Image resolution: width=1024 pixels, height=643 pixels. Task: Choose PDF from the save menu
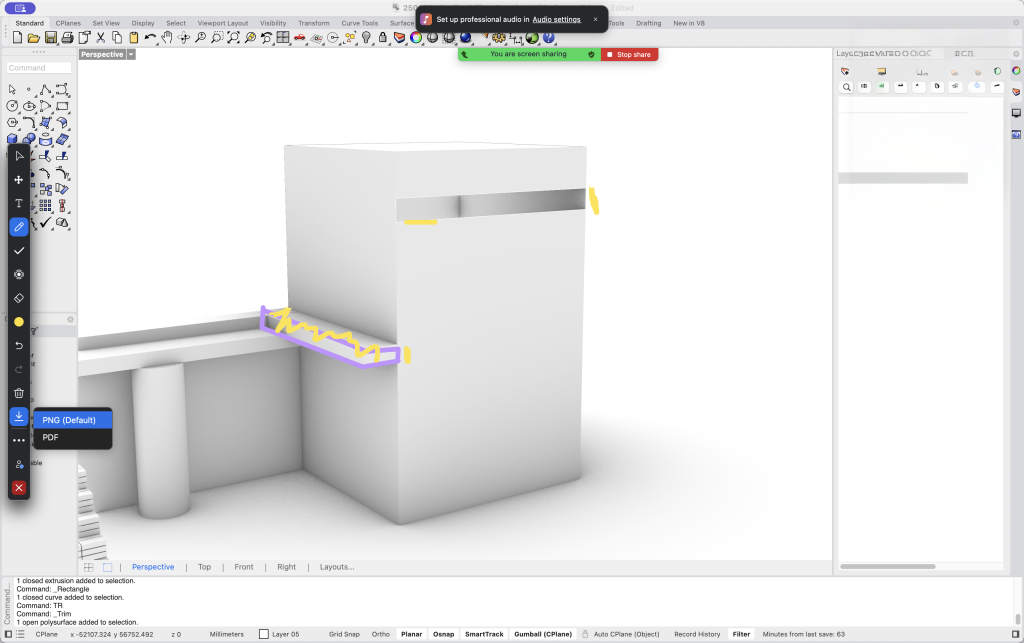coord(50,438)
